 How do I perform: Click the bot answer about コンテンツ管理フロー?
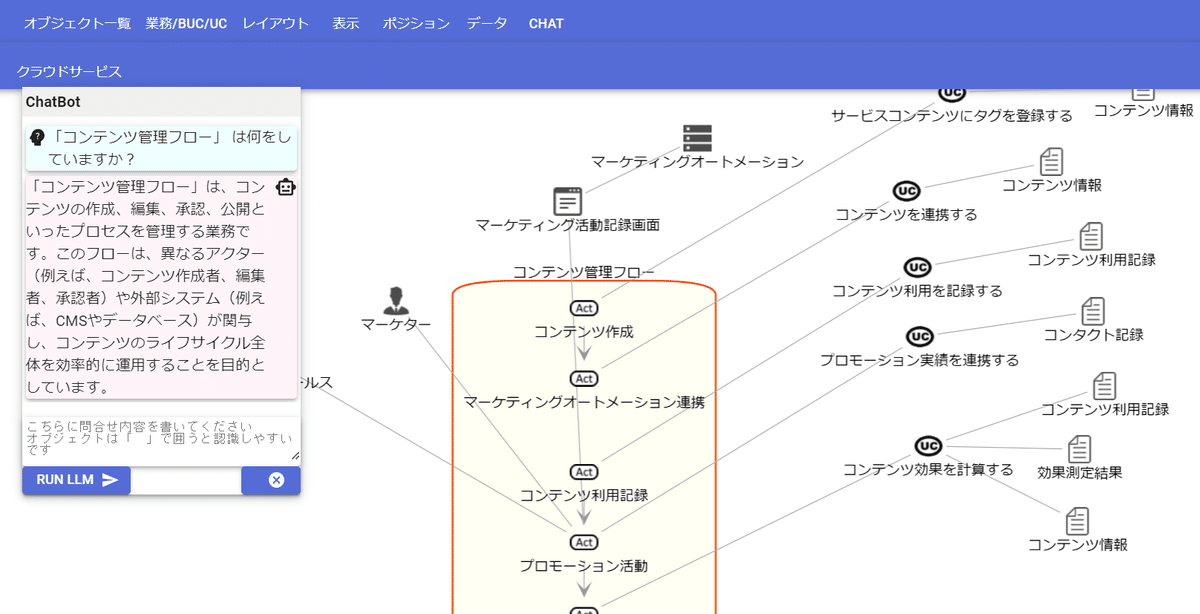[x=161, y=286]
